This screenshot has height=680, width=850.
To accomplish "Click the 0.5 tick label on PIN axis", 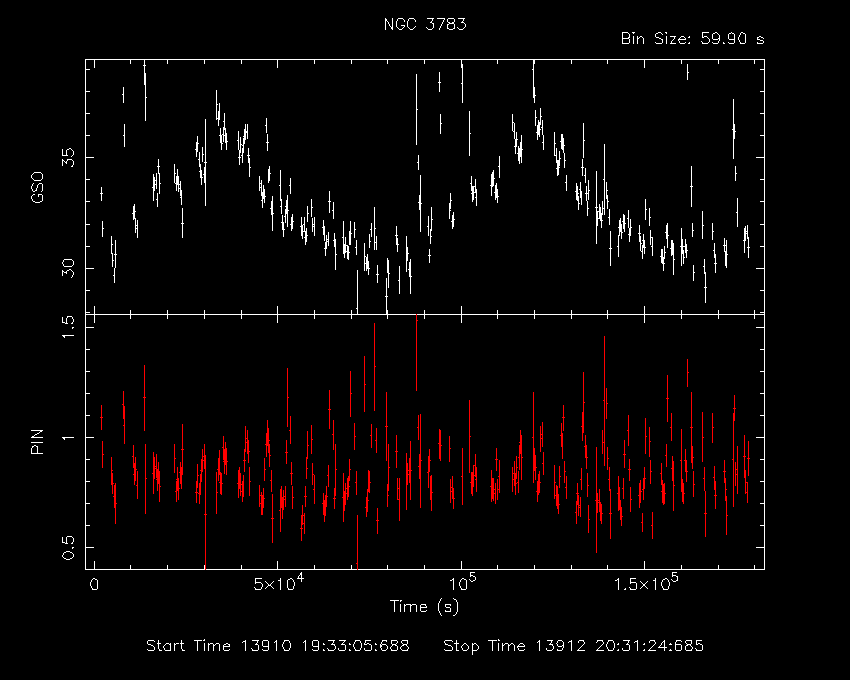I will tap(68, 548).
